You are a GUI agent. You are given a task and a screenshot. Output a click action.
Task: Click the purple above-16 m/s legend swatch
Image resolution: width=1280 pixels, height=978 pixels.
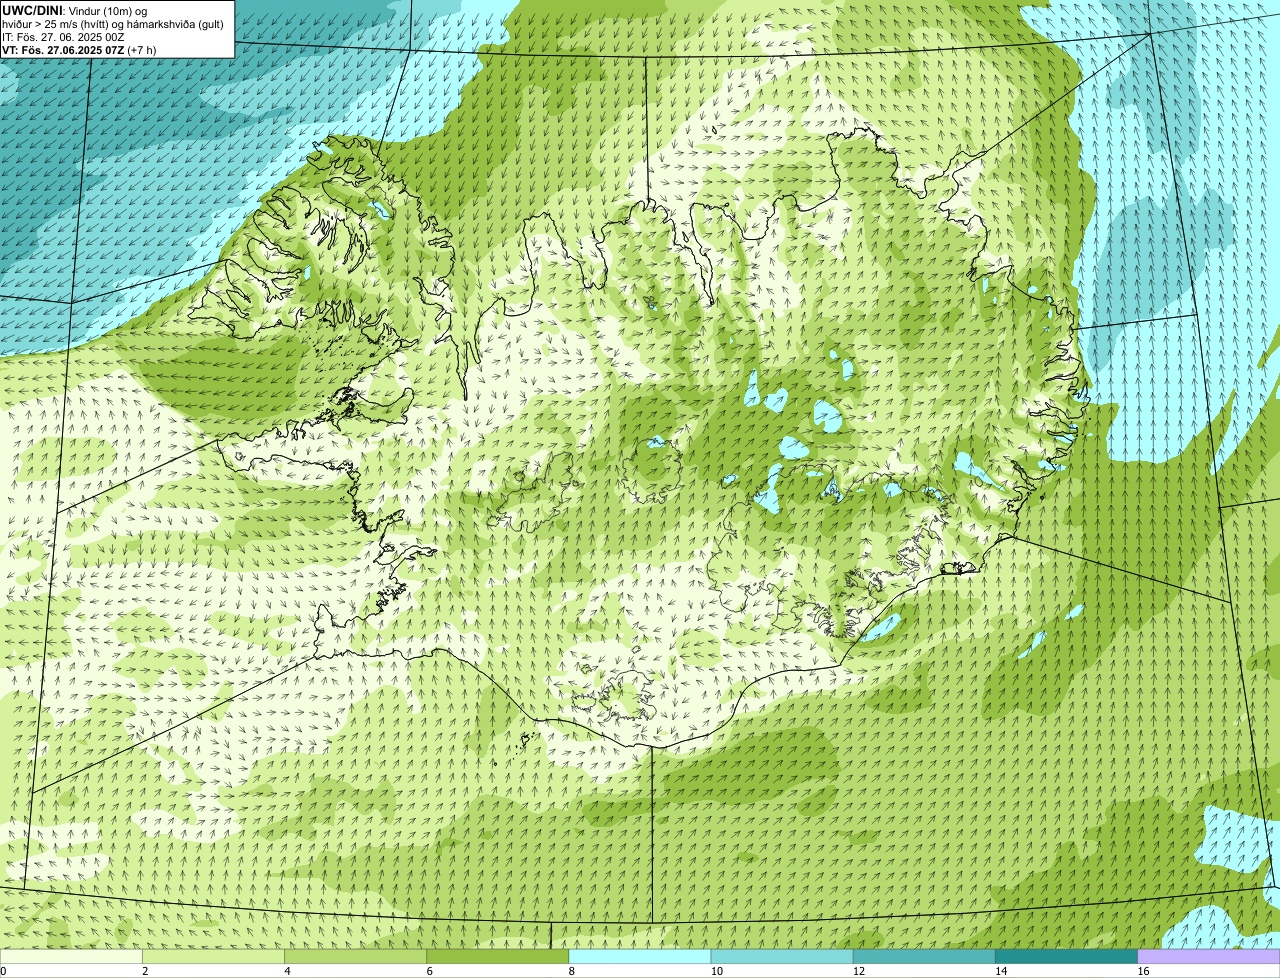1209,956
